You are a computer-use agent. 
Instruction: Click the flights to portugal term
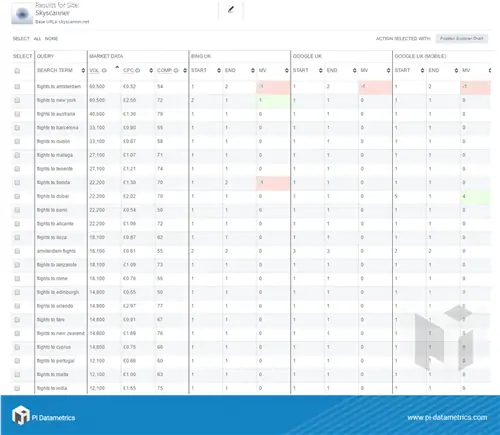[x=55, y=361]
